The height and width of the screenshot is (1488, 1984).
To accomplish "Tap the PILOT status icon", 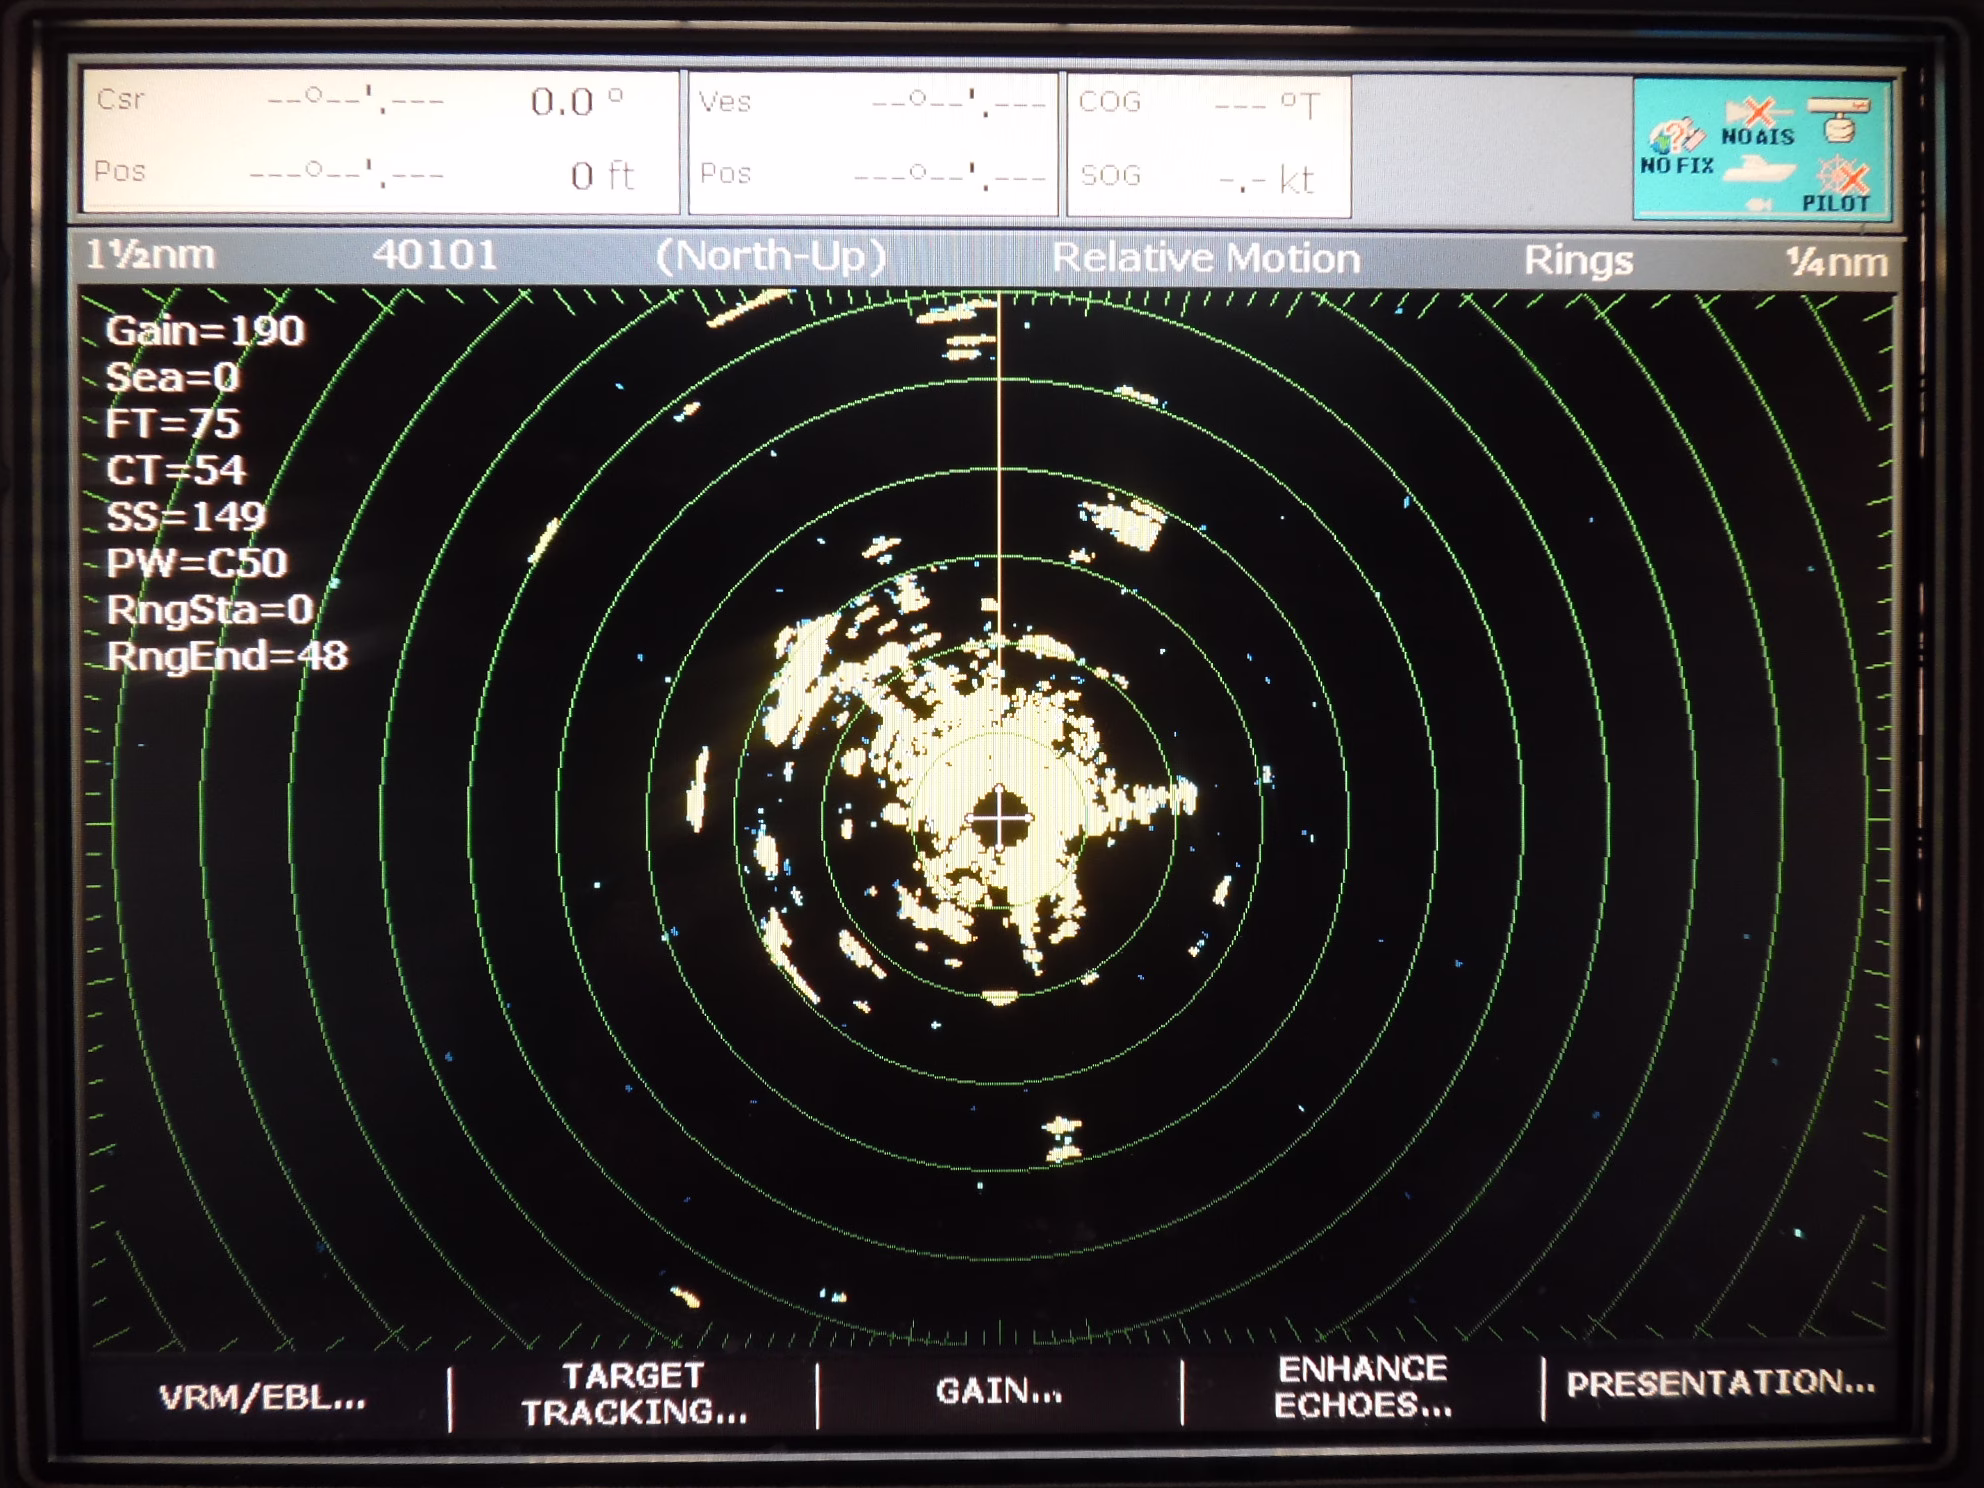I will [x=1840, y=186].
